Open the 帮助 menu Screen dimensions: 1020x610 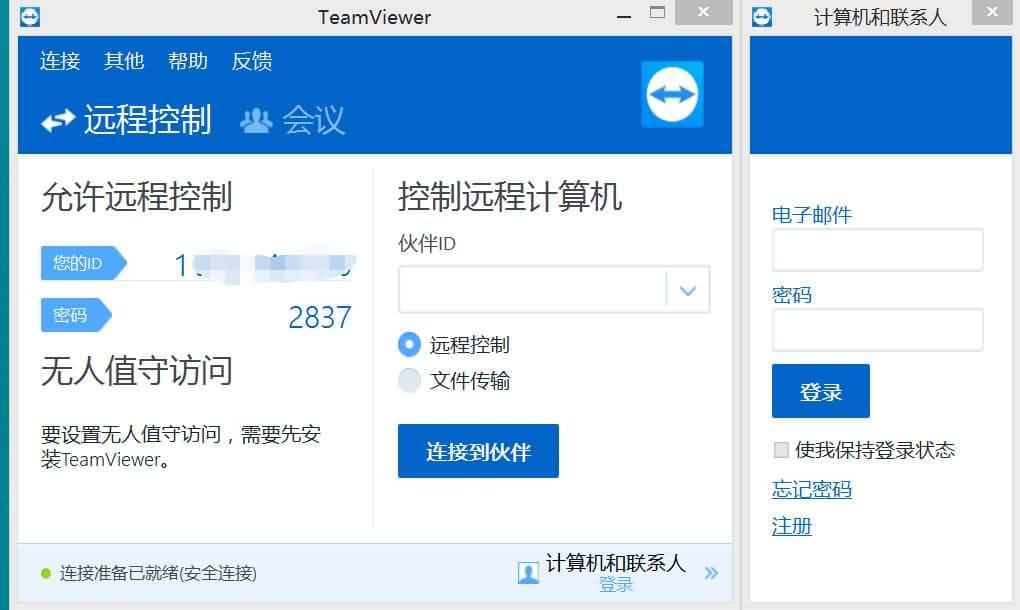187,60
